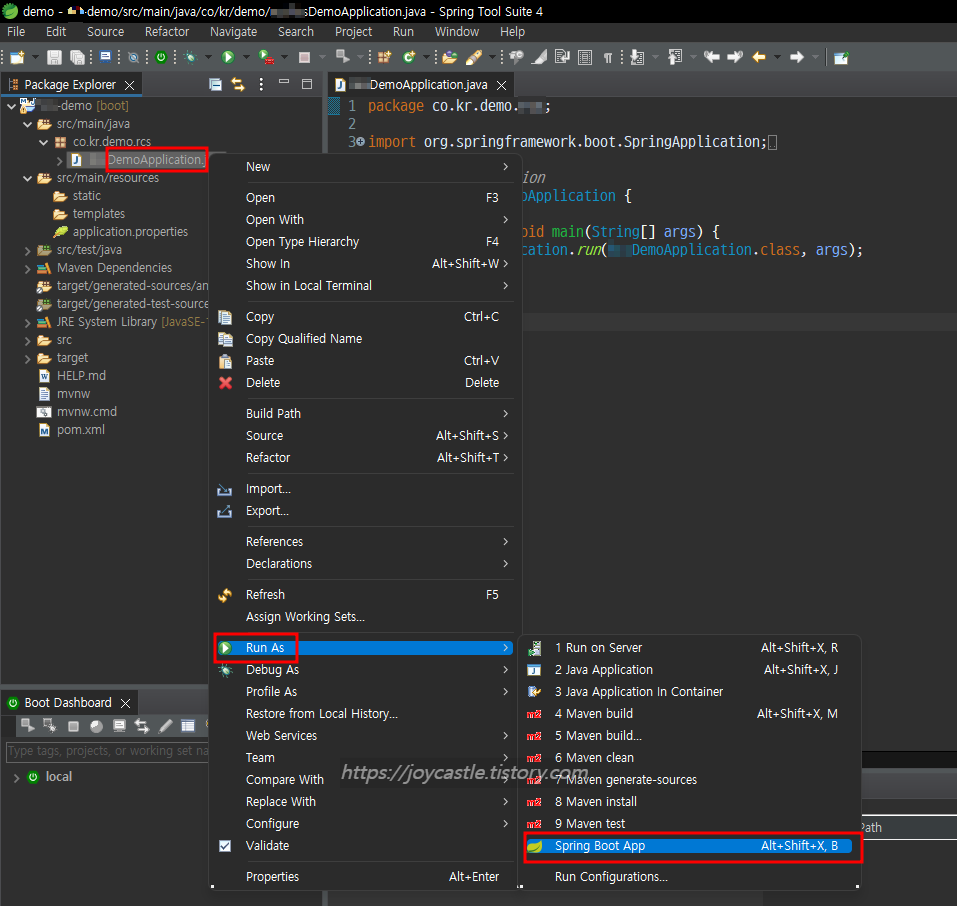Open dropdown arrow next to Debug button
The image size is (957, 906).
[208, 57]
